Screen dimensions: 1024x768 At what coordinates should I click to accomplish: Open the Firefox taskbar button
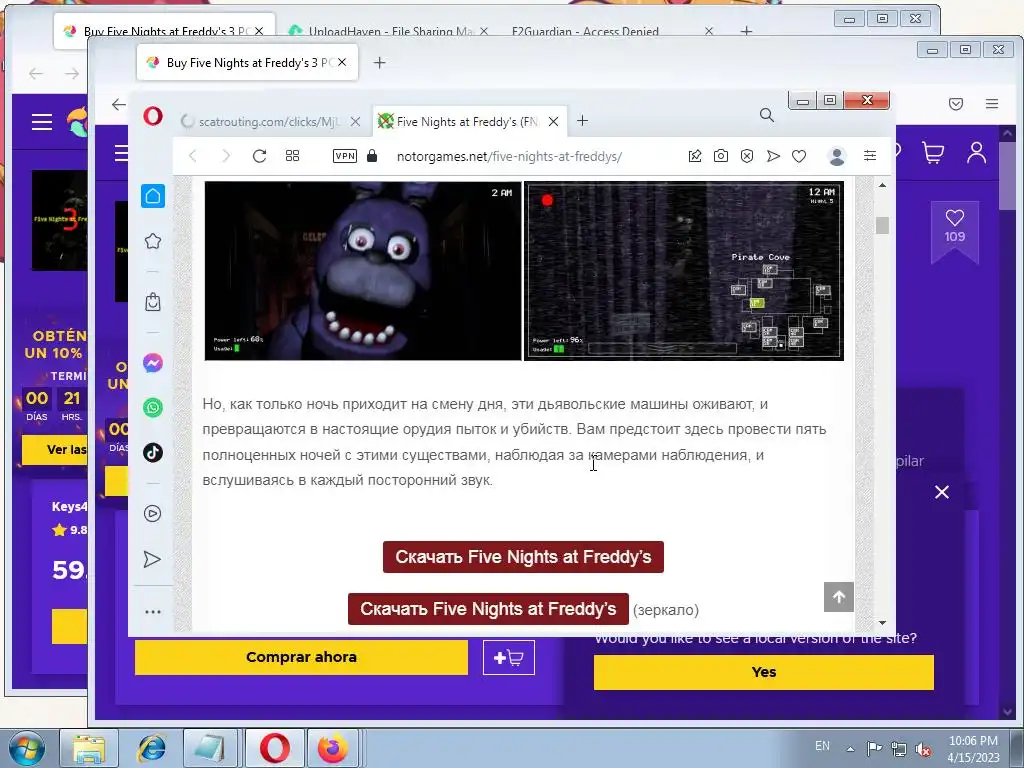coord(333,748)
